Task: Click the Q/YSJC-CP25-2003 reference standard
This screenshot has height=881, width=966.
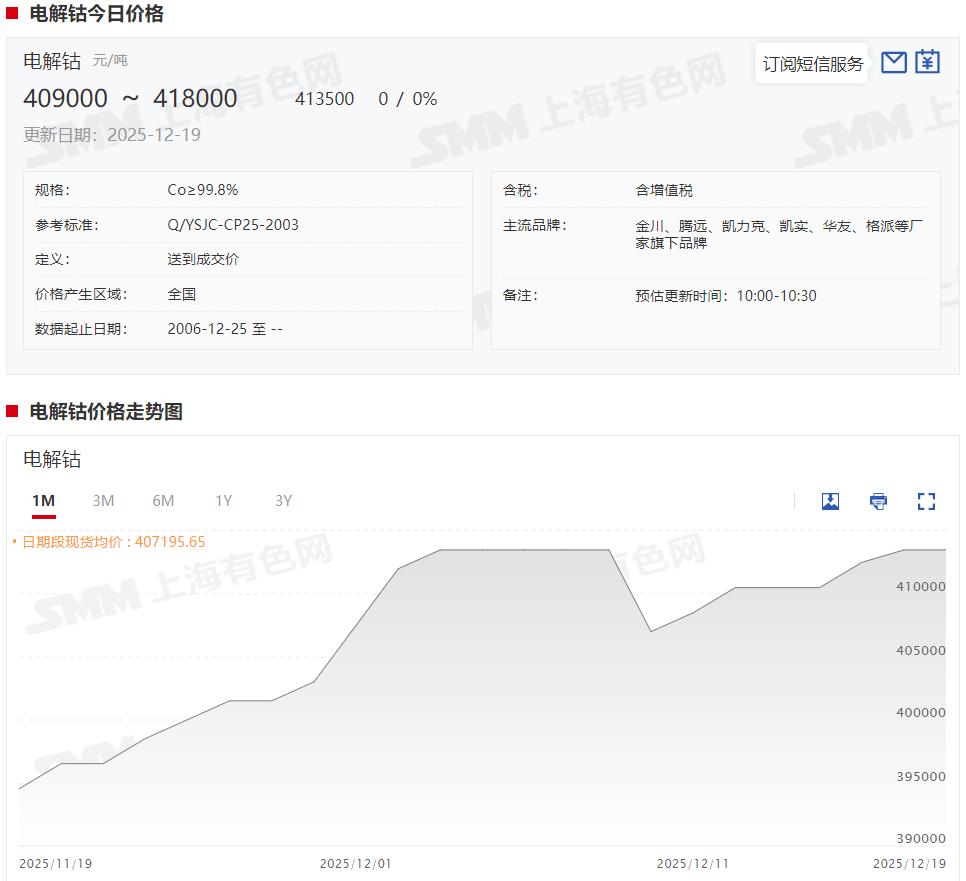Action: [233, 225]
